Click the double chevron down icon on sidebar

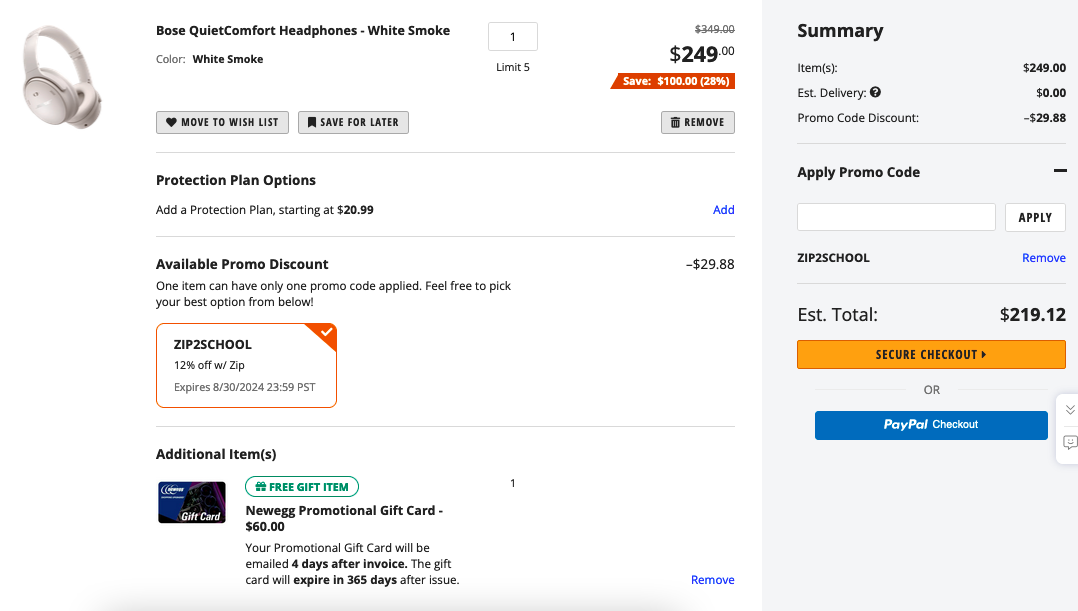1069,410
